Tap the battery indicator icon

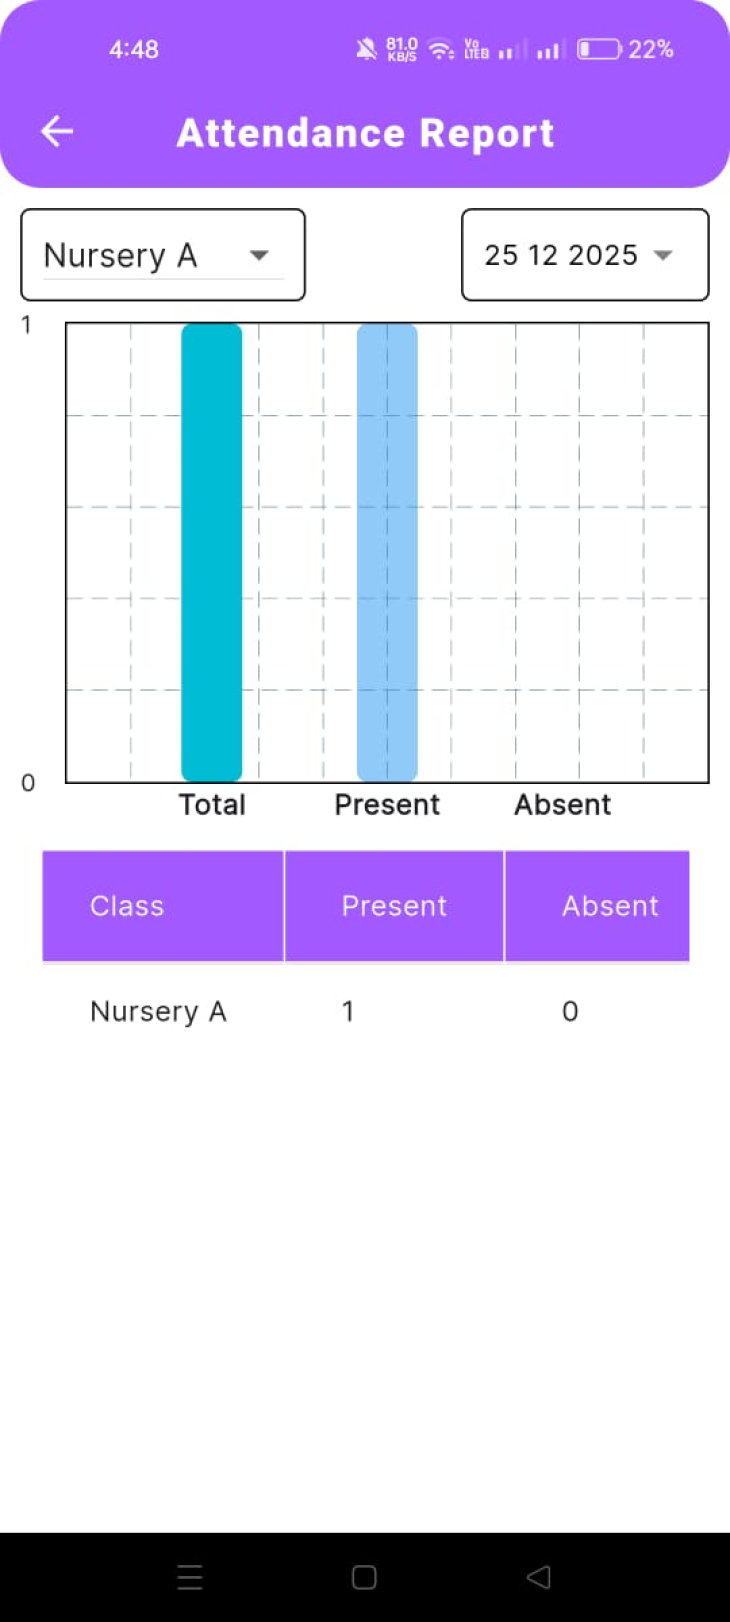(x=599, y=49)
